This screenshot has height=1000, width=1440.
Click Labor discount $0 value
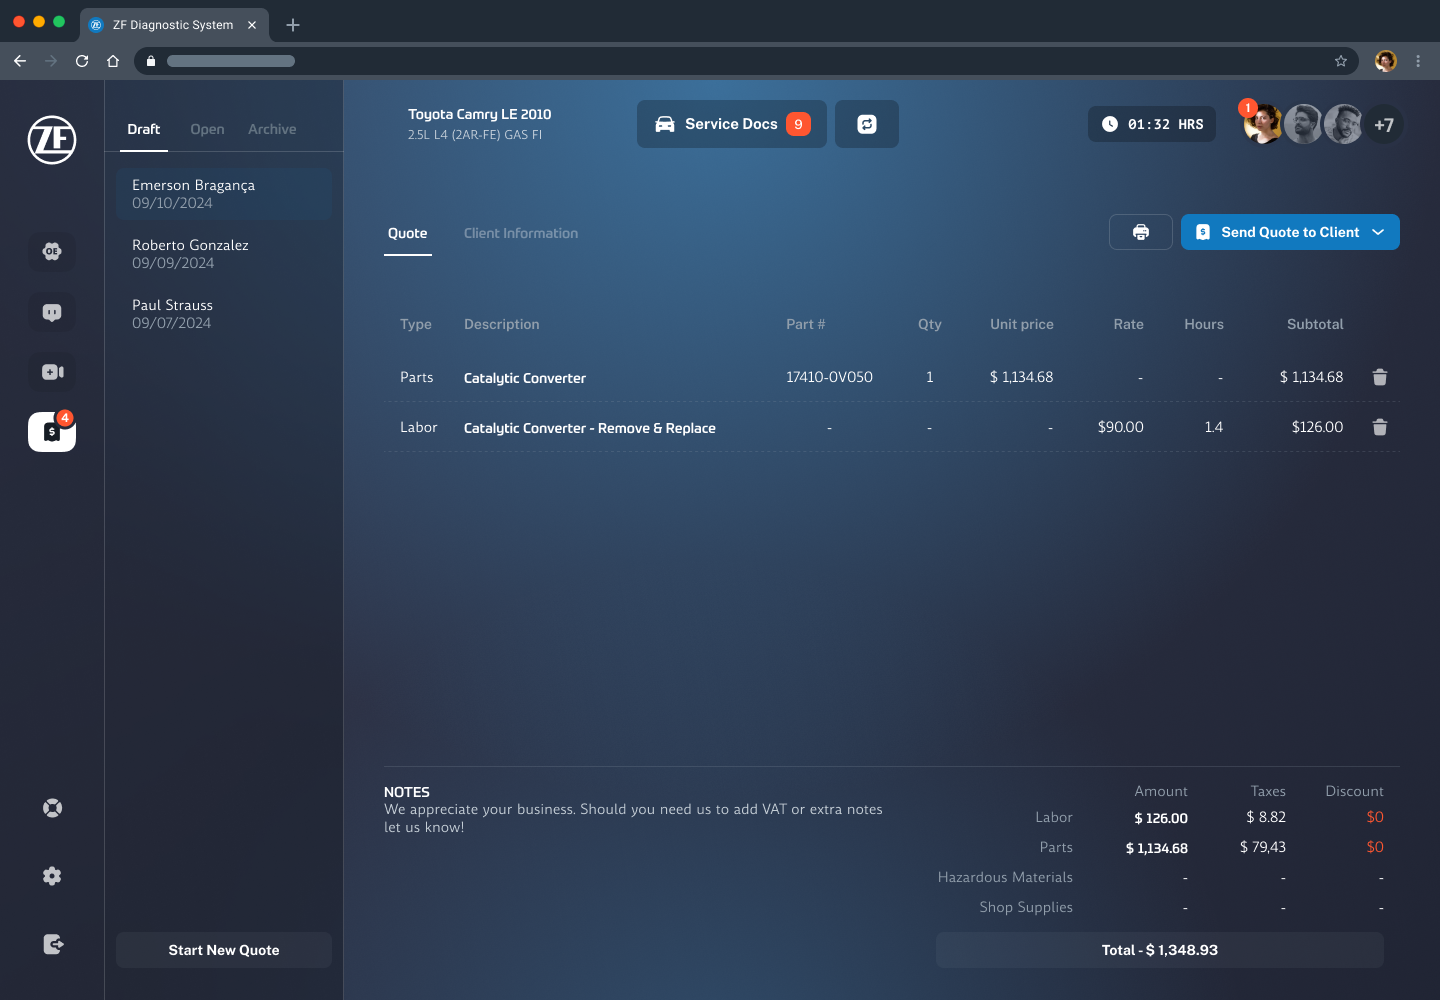tap(1375, 817)
